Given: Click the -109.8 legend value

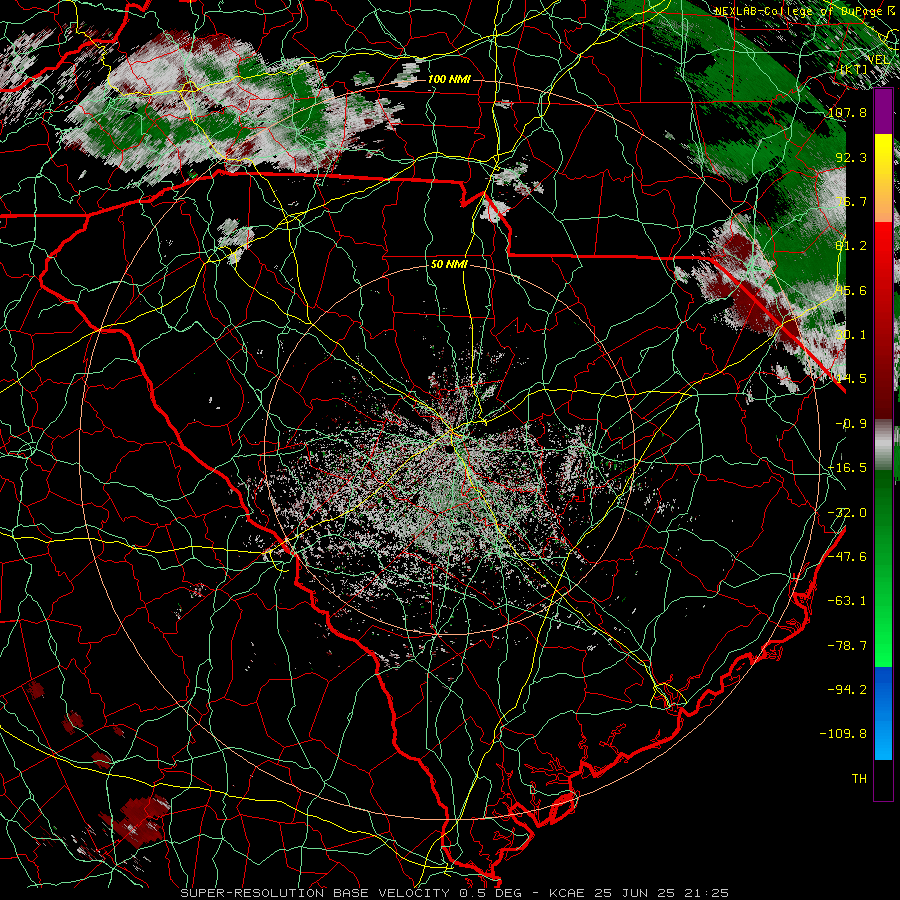Looking at the screenshot, I should tap(843, 734).
